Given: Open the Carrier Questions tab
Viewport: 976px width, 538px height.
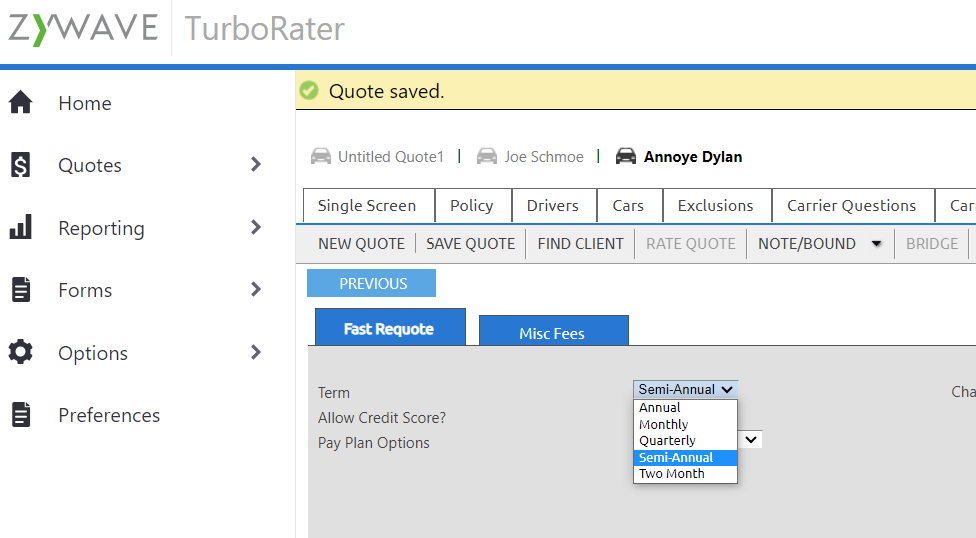Looking at the screenshot, I should pyautogui.click(x=852, y=205).
